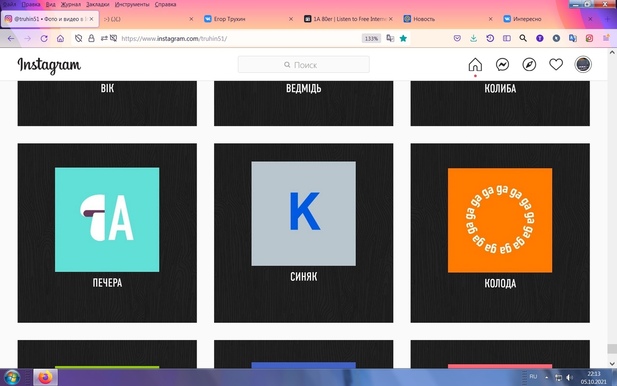Open the Правка menu
The image size is (617, 386).
pos(31,4)
